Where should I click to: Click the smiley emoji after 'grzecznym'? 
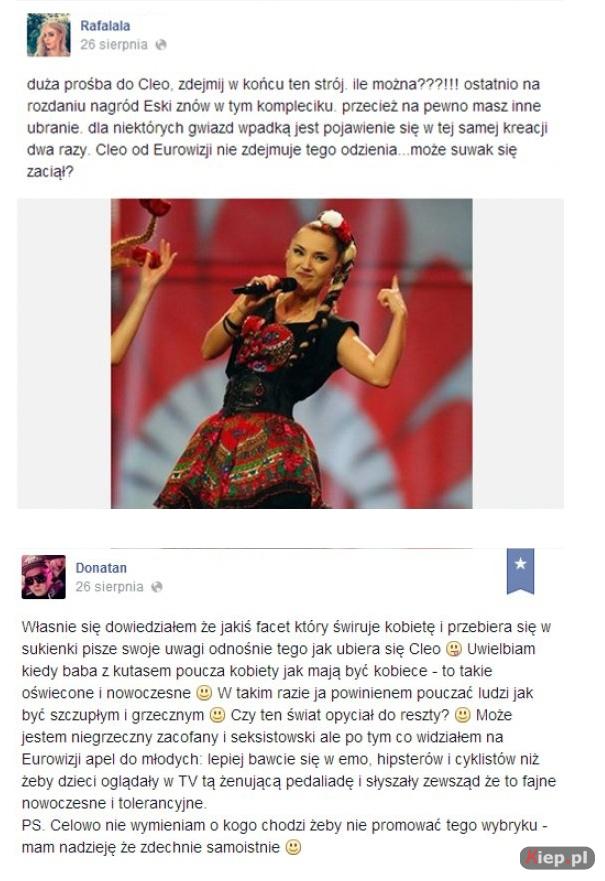point(217,715)
